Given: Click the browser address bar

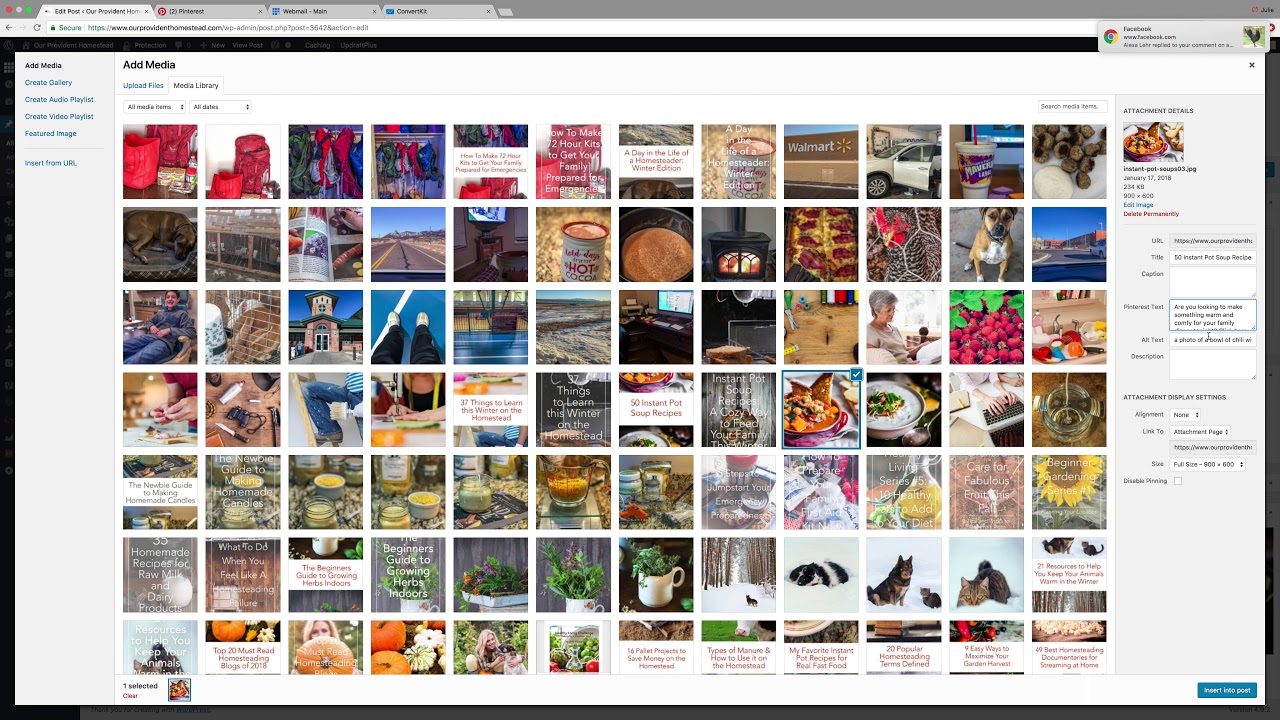Looking at the screenshot, I should (x=640, y=28).
